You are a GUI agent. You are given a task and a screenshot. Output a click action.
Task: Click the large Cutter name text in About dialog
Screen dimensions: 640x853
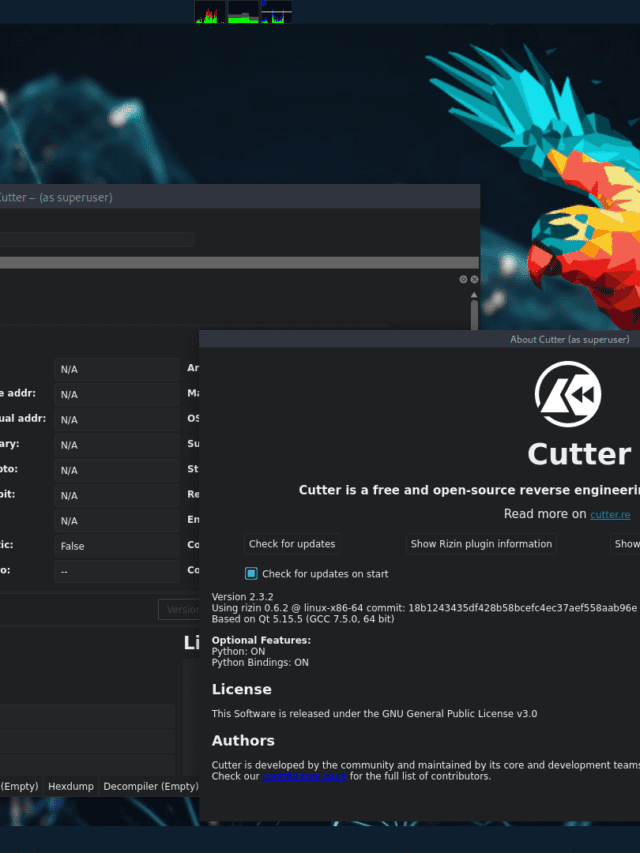click(x=579, y=453)
